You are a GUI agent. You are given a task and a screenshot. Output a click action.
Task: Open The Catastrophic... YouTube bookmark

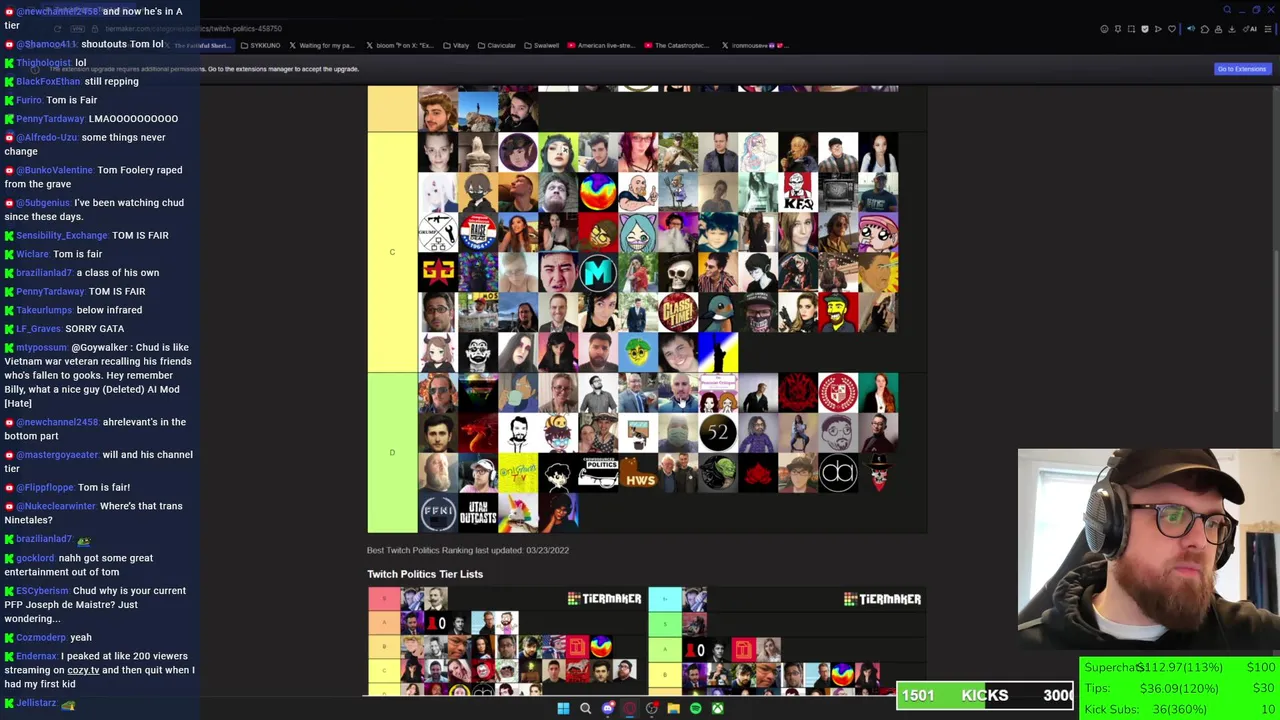677,45
